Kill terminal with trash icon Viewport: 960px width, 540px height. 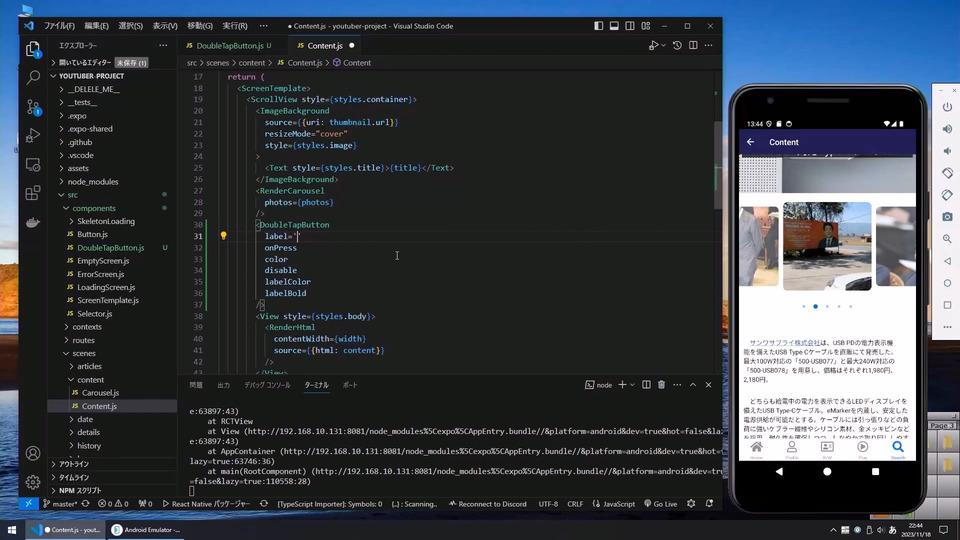(661, 384)
